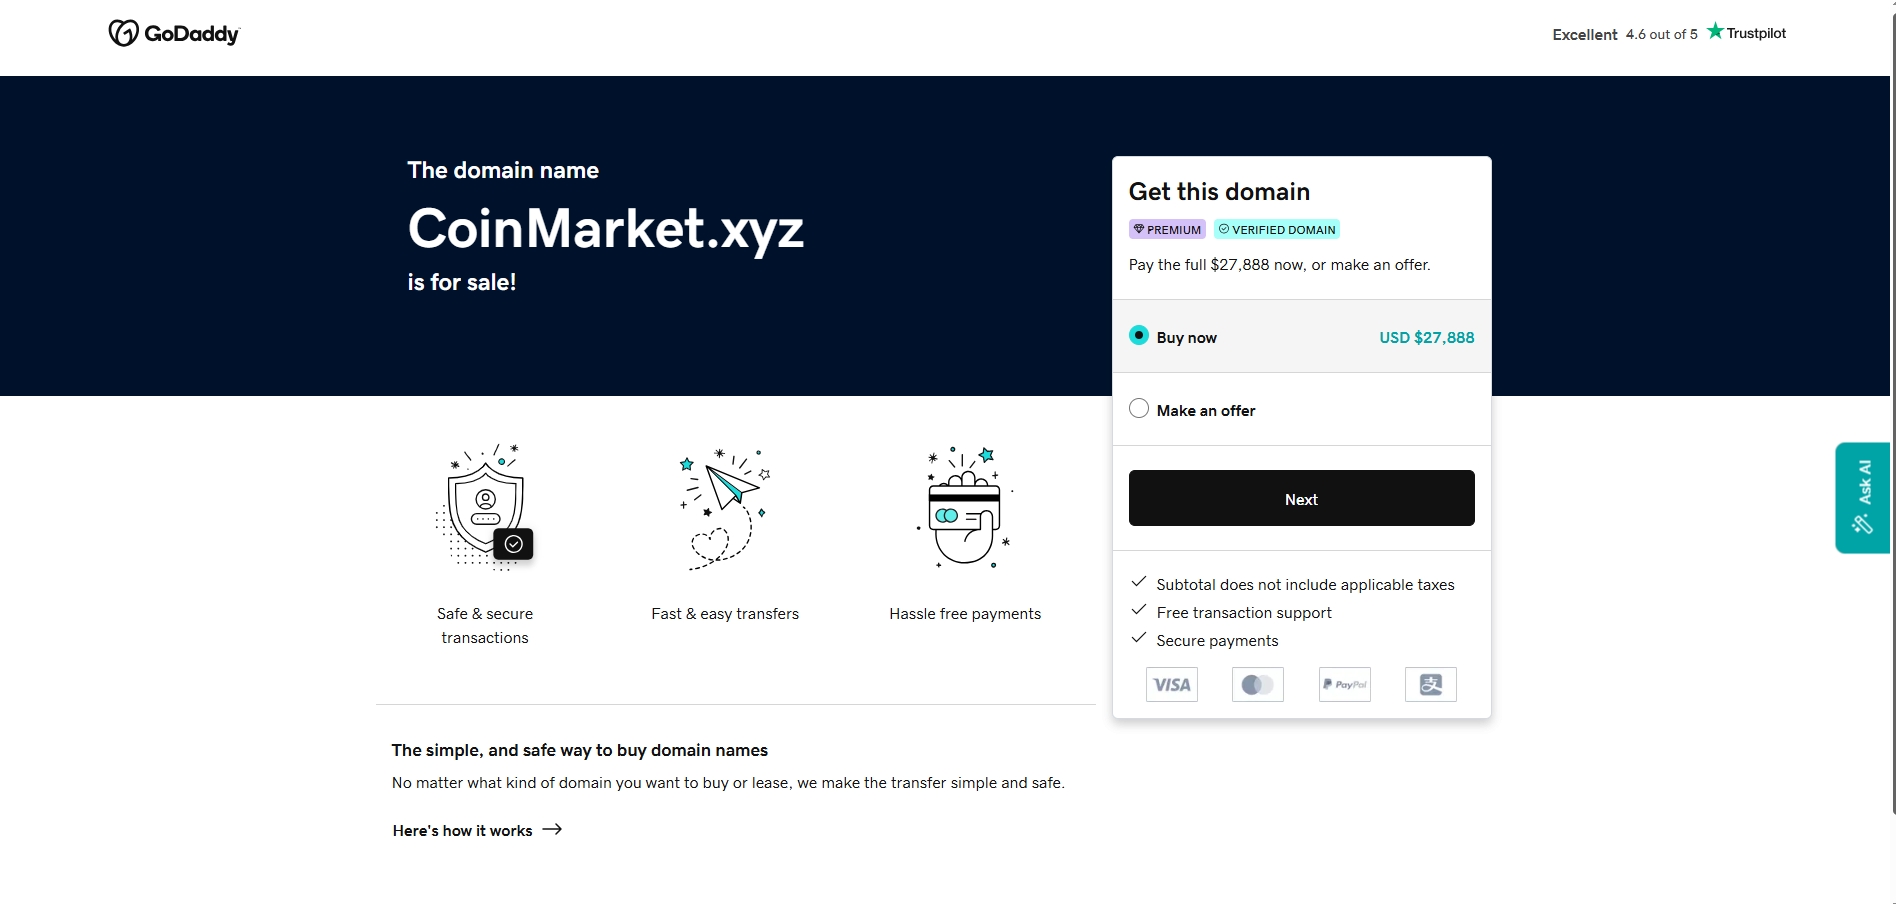This screenshot has width=1896, height=904.
Task: Select the Make an offer option
Action: 1138,408
